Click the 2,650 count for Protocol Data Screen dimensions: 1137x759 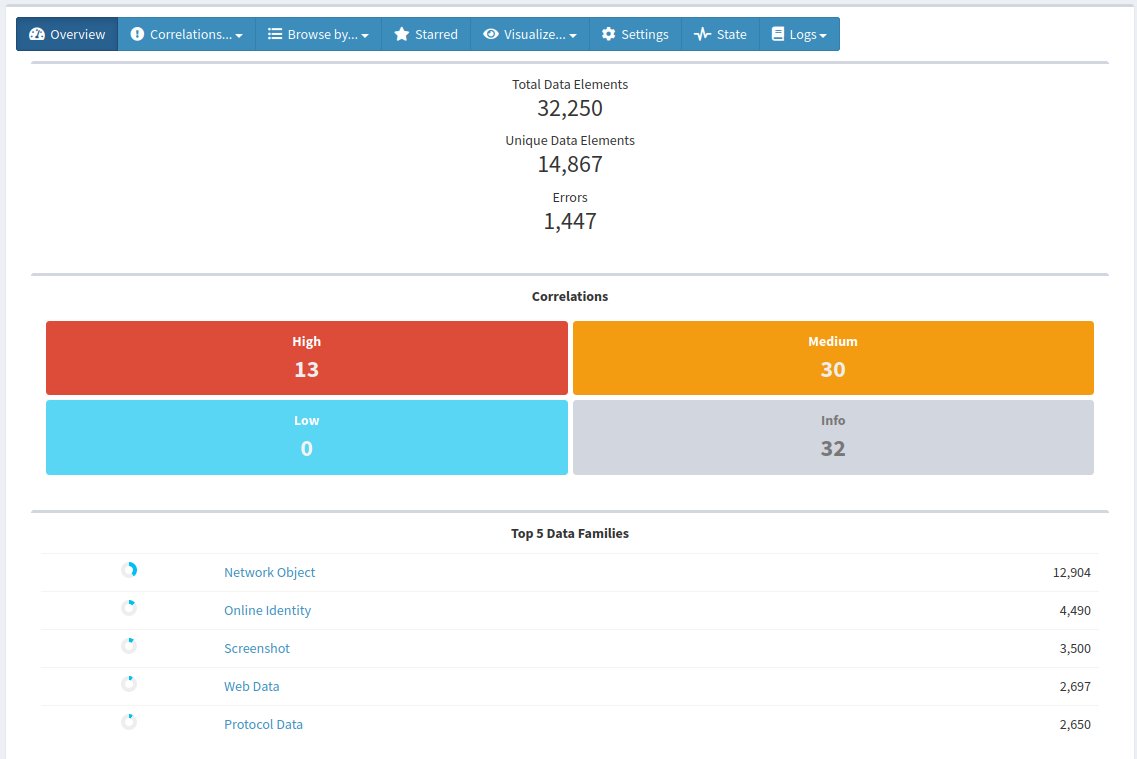[1075, 724]
